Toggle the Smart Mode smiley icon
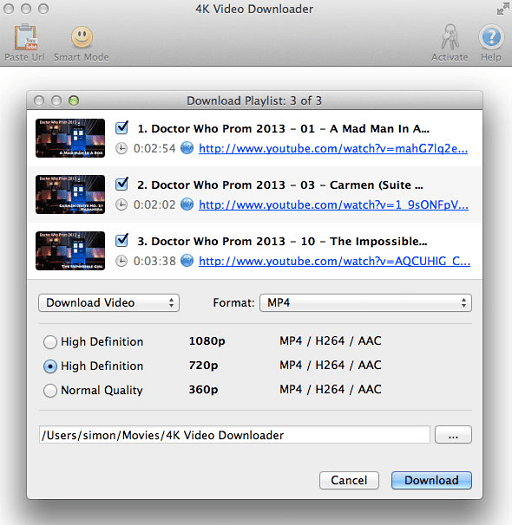This screenshot has height=525, width=512. tap(81, 36)
